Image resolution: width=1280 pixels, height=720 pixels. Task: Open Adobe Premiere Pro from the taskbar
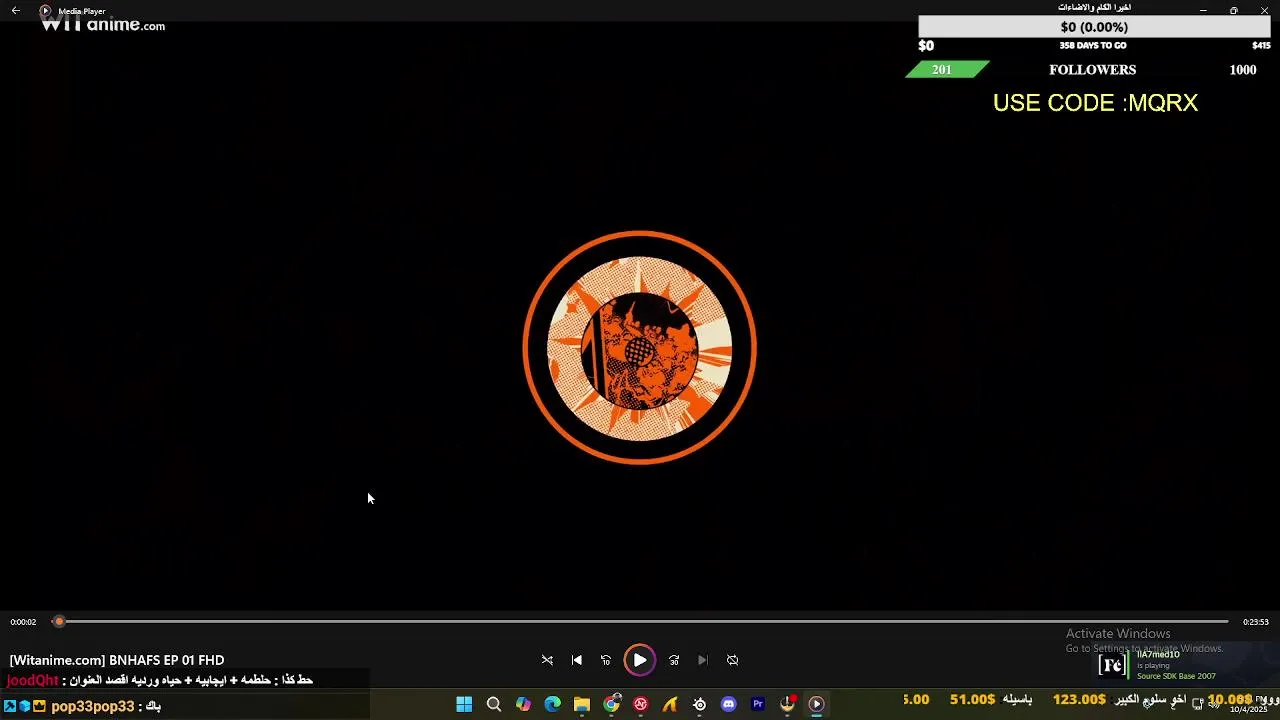758,704
